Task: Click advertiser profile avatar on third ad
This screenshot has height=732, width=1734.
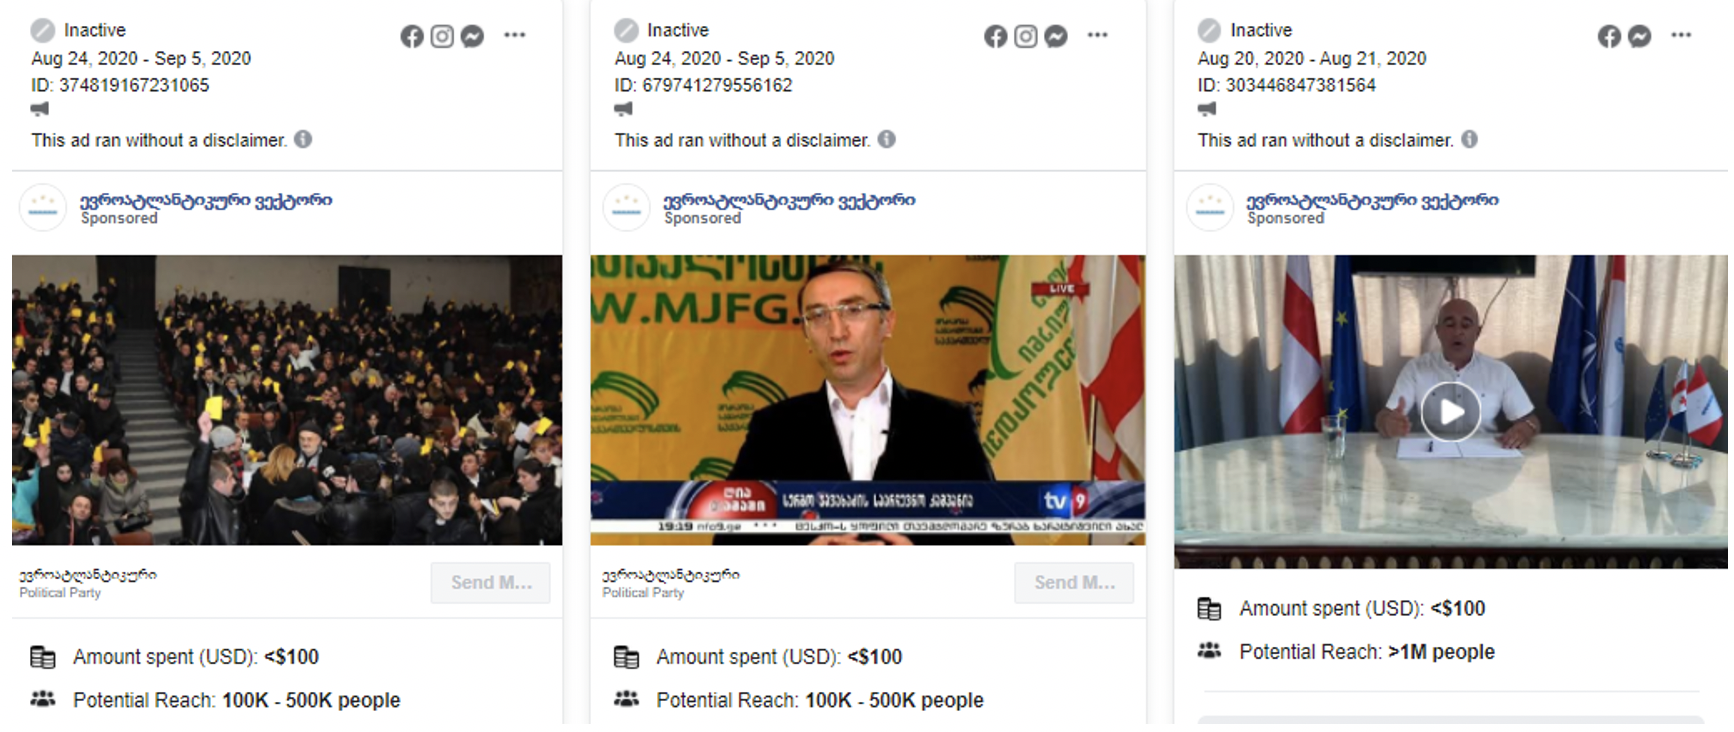Action: pyautogui.click(x=1210, y=208)
